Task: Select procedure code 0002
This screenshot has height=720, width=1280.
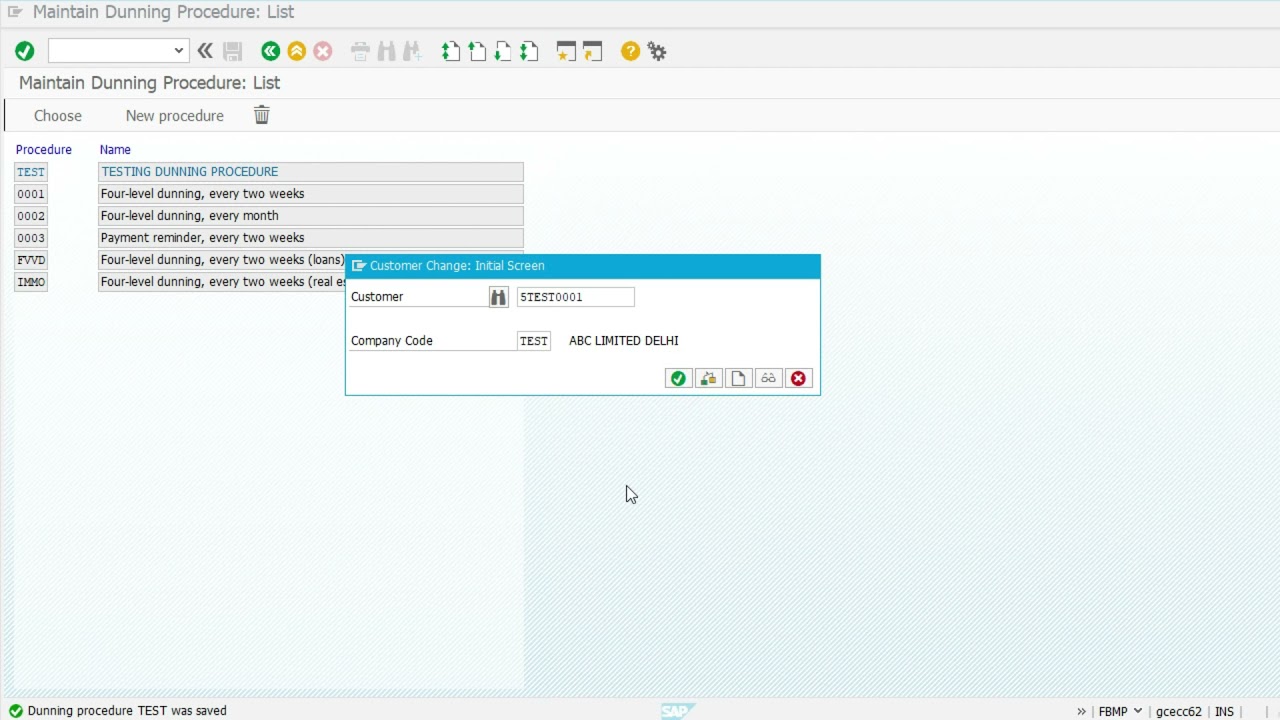Action: coord(31,216)
